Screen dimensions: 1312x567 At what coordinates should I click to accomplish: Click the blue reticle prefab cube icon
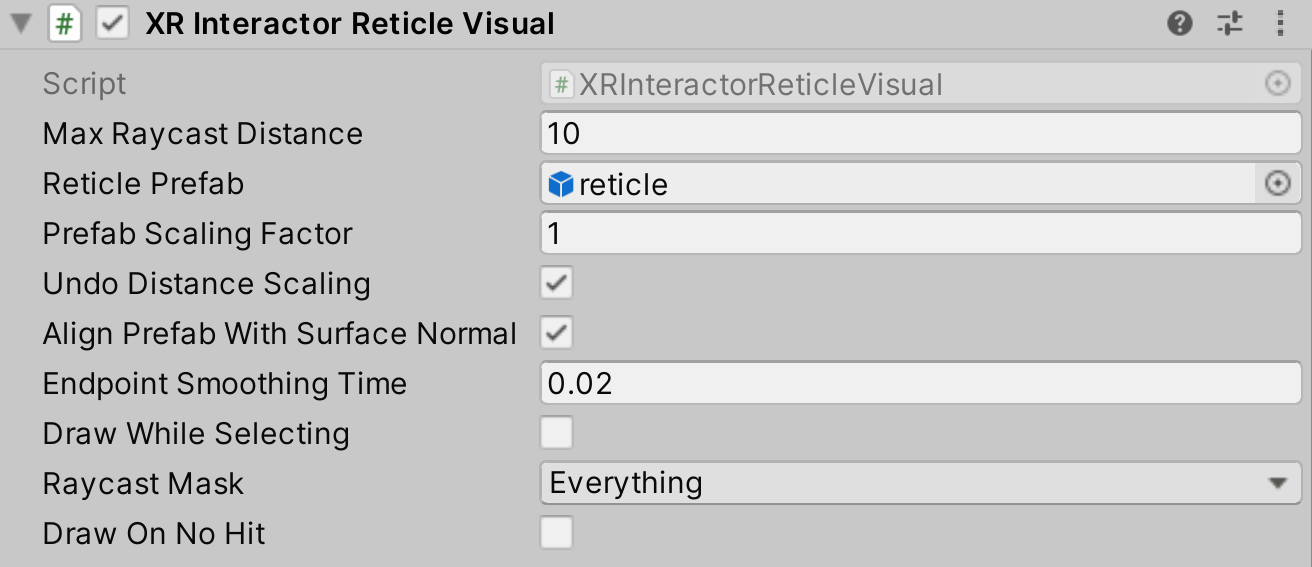click(561, 184)
